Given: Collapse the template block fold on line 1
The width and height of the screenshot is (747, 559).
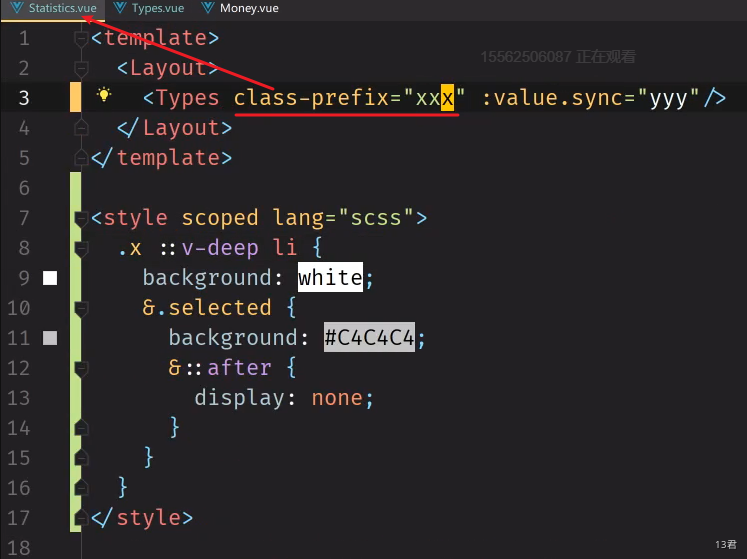Looking at the screenshot, I should 81,39.
